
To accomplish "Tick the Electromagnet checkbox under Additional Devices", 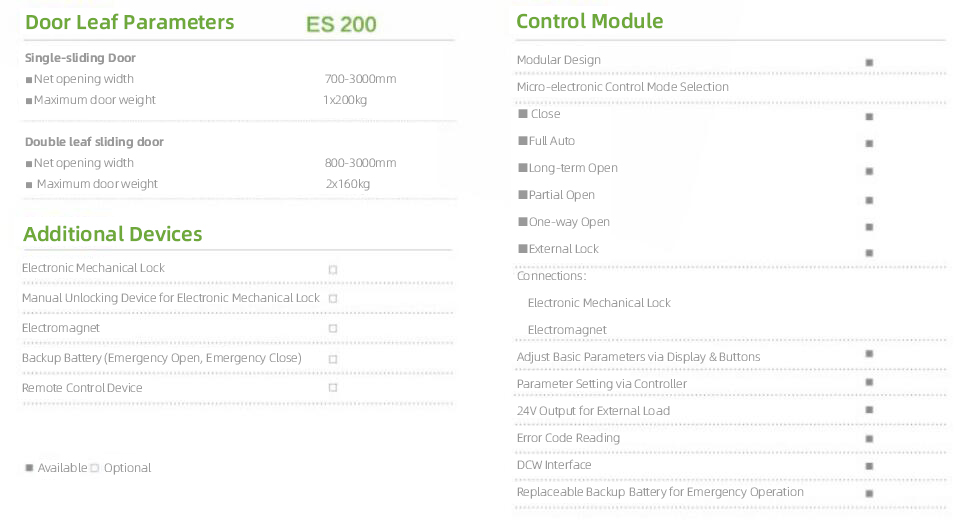I will (x=333, y=328).
